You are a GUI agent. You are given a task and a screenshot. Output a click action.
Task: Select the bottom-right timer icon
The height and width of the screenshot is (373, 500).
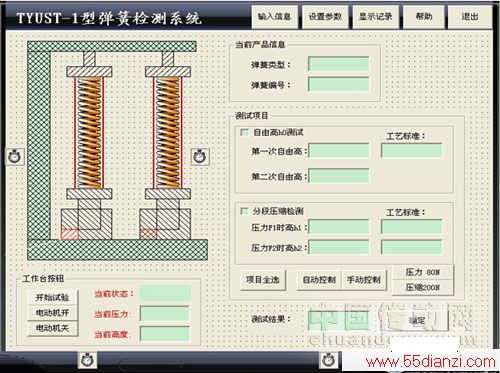(328, 360)
